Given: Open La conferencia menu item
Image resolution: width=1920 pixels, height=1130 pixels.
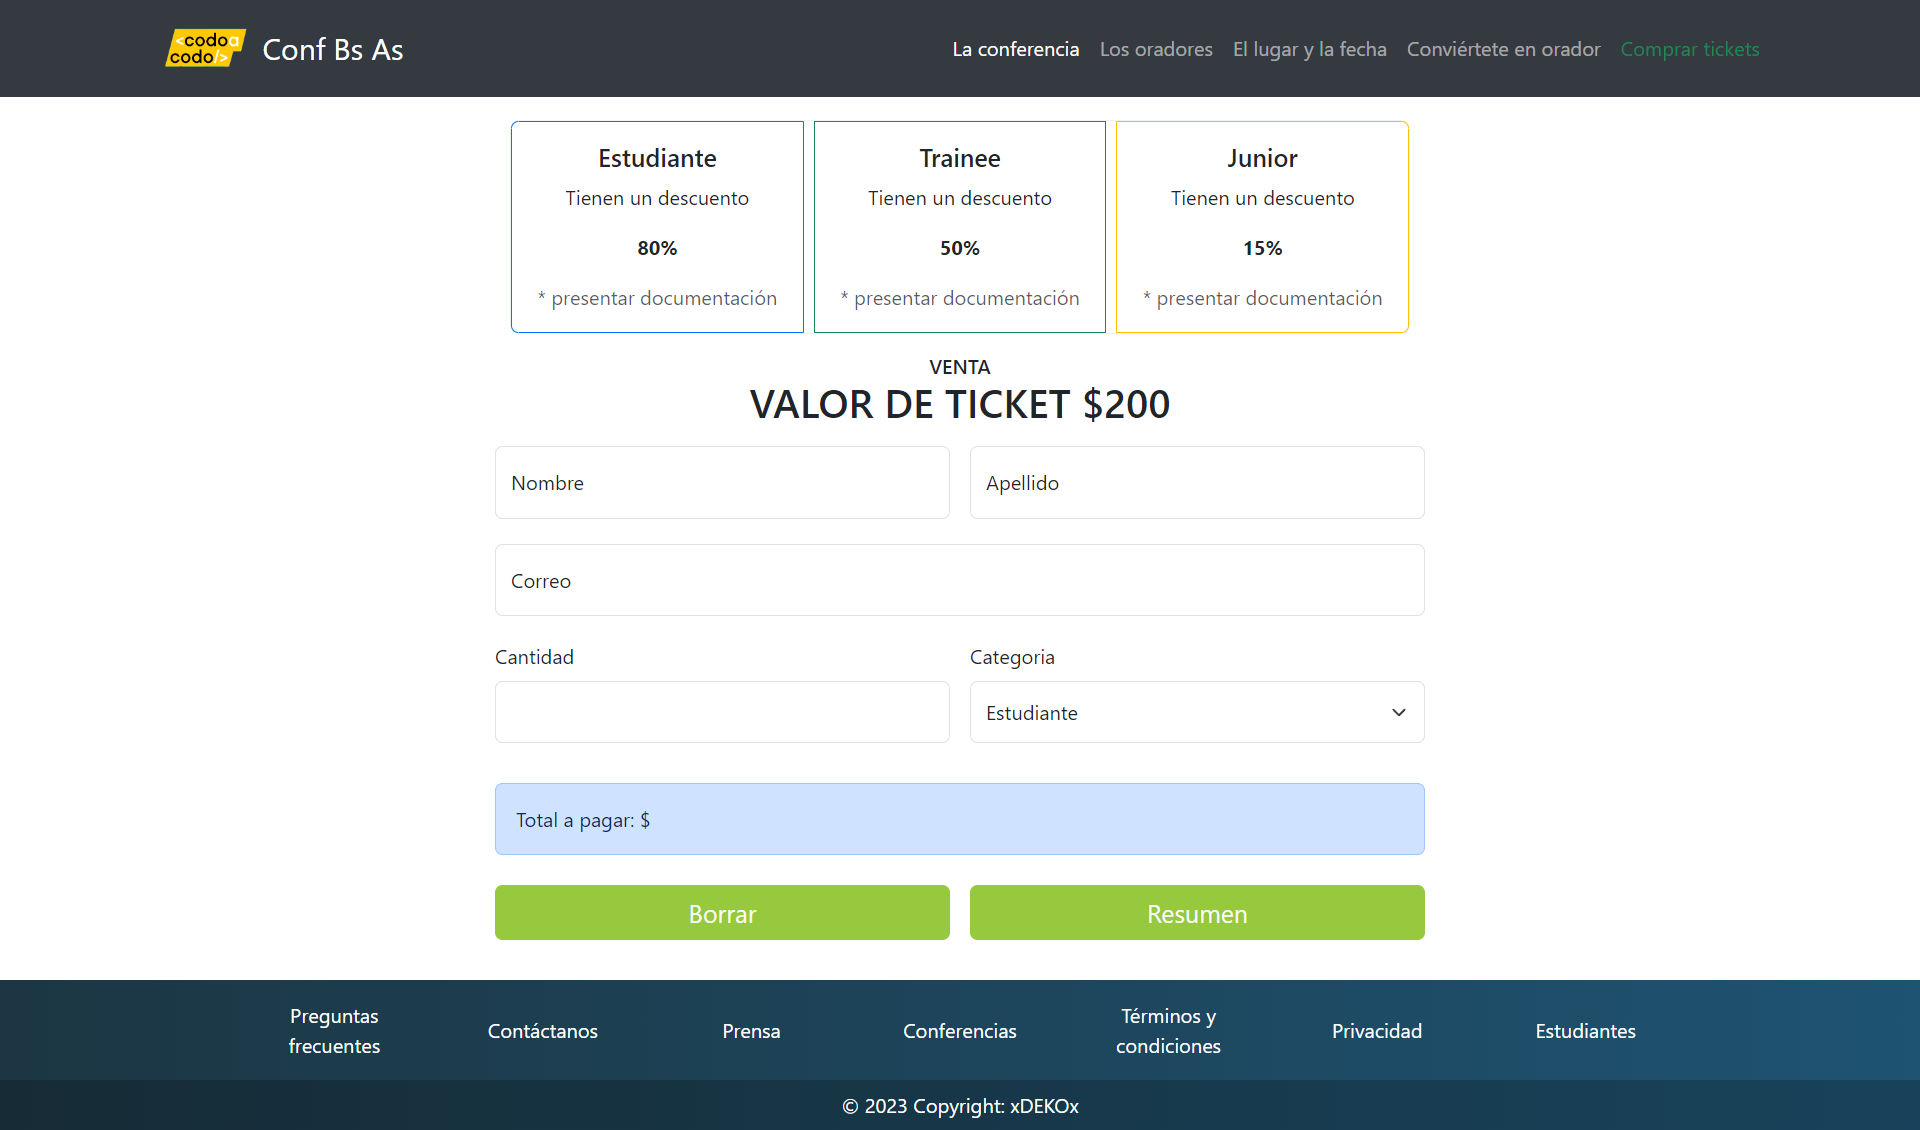Looking at the screenshot, I should 1015,49.
